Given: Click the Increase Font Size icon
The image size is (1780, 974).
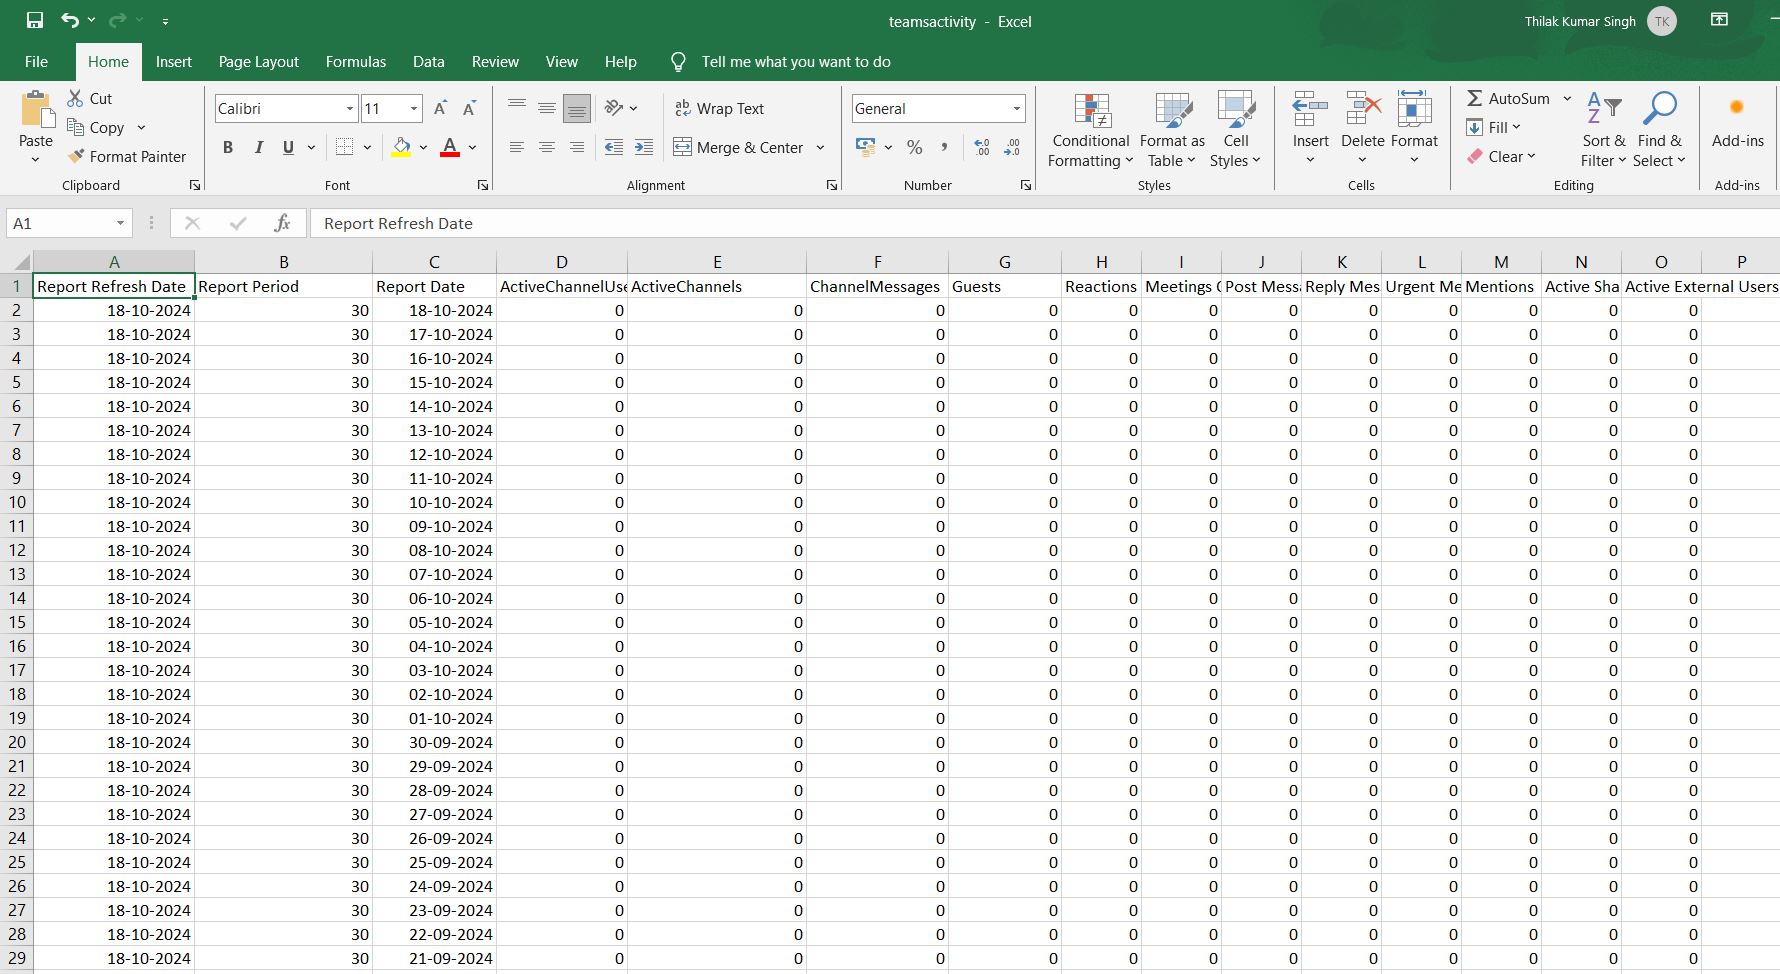Looking at the screenshot, I should click(440, 108).
